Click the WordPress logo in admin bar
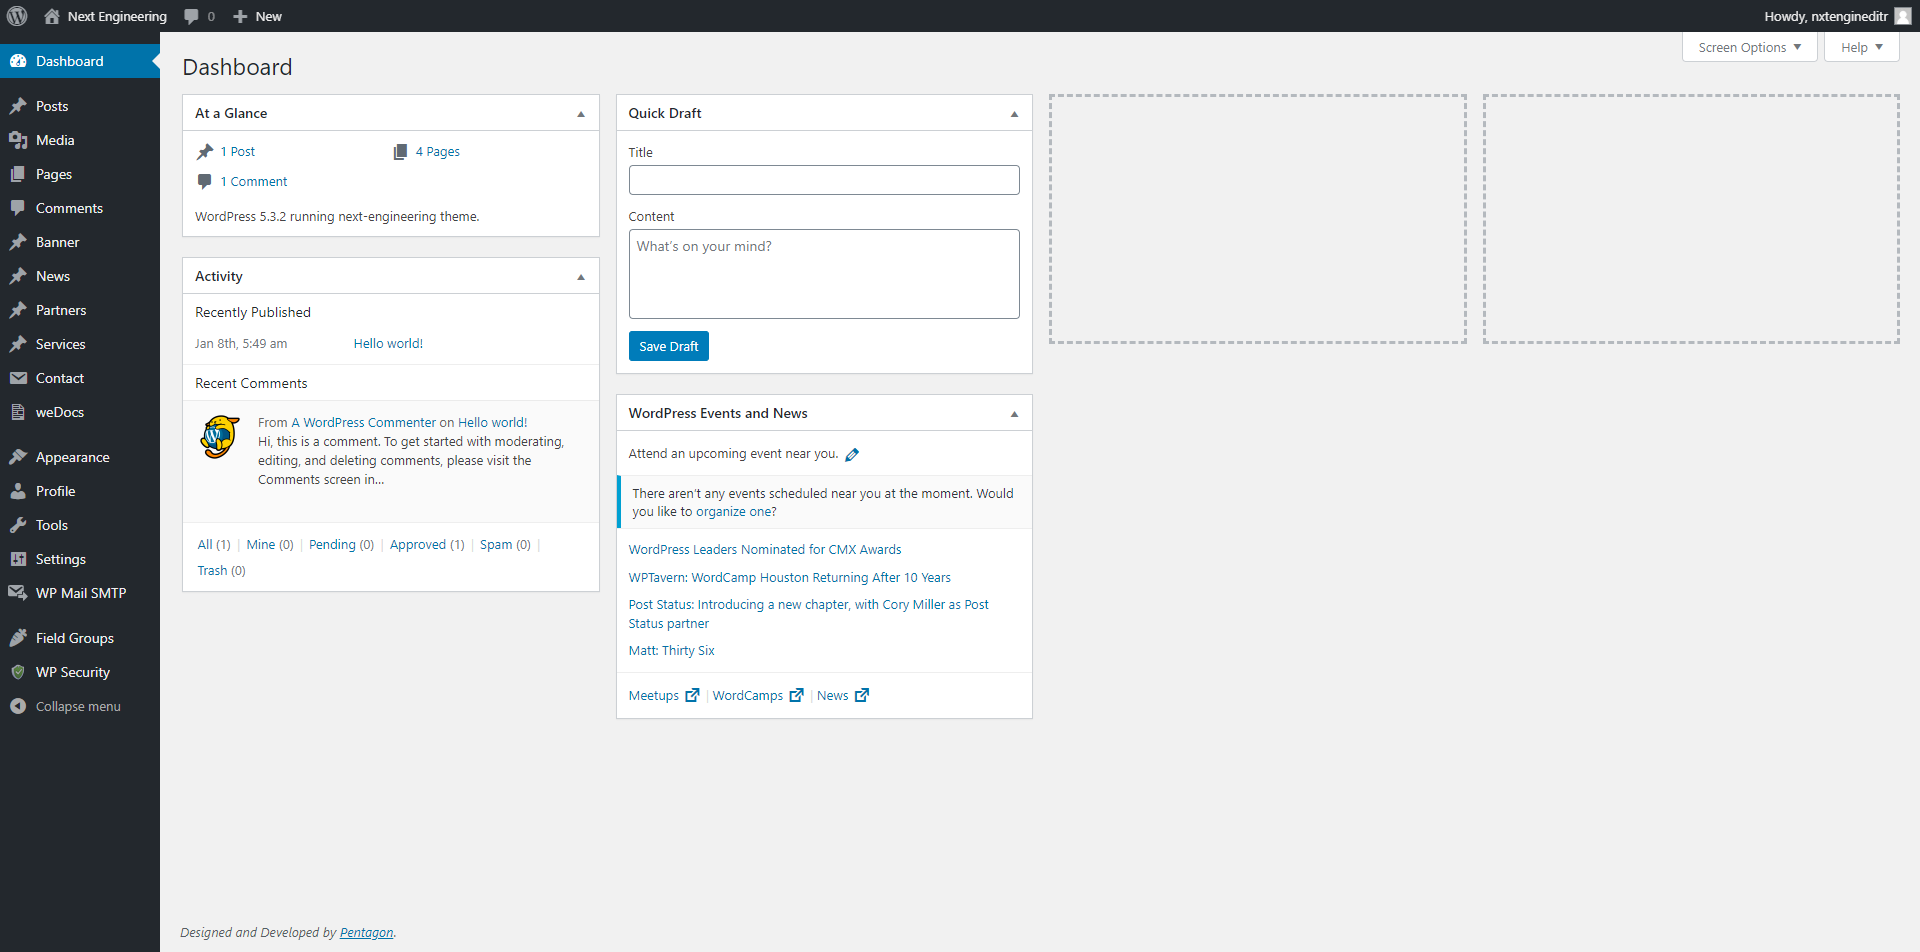This screenshot has width=1920, height=952. pos(17,16)
